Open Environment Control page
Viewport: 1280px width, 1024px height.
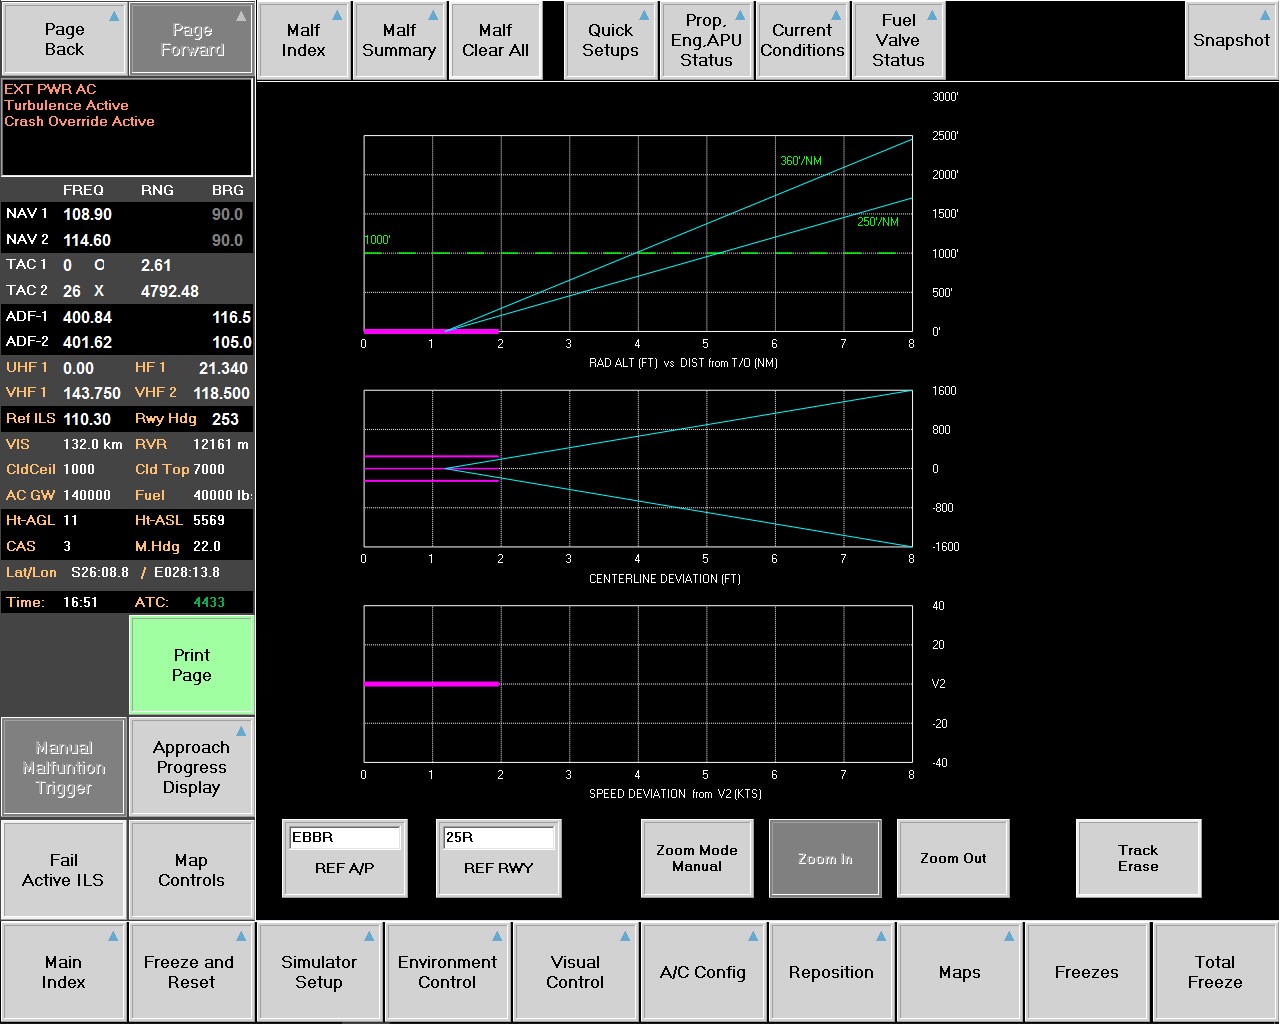[x=447, y=972]
